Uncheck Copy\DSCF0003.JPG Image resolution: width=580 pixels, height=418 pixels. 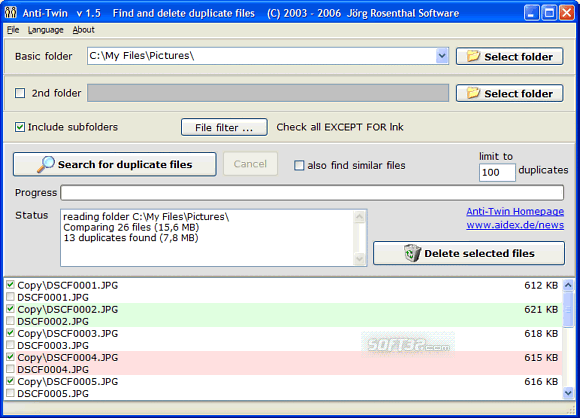(x=10, y=333)
